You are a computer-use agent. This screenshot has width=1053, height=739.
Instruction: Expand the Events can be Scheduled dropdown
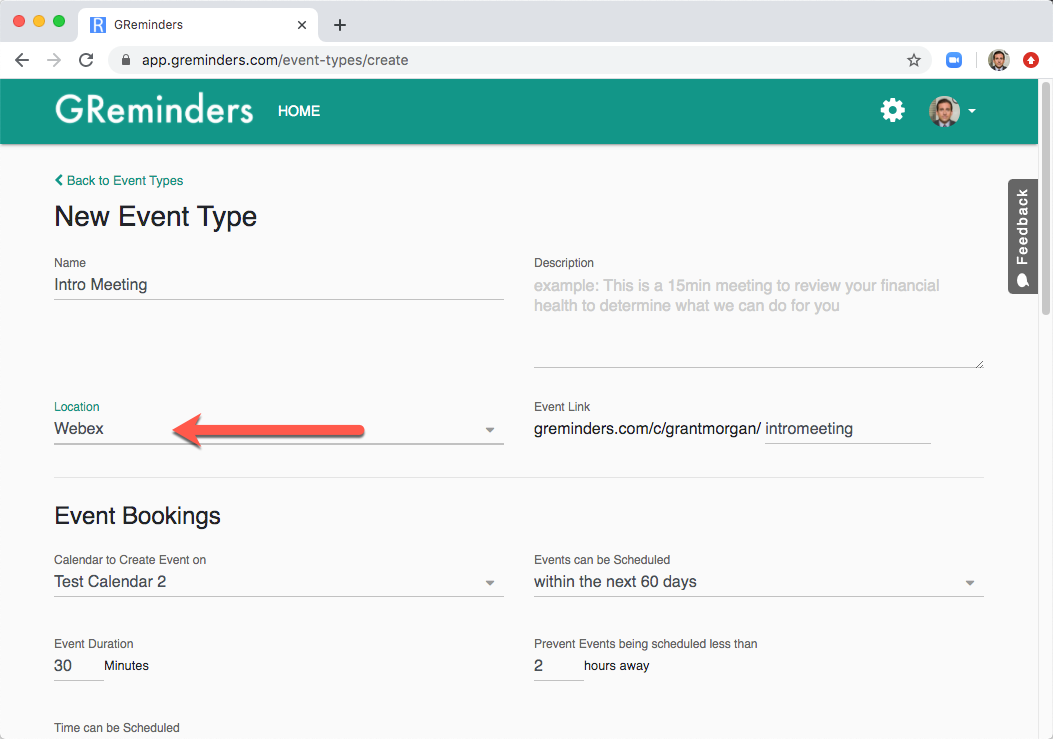point(969,581)
